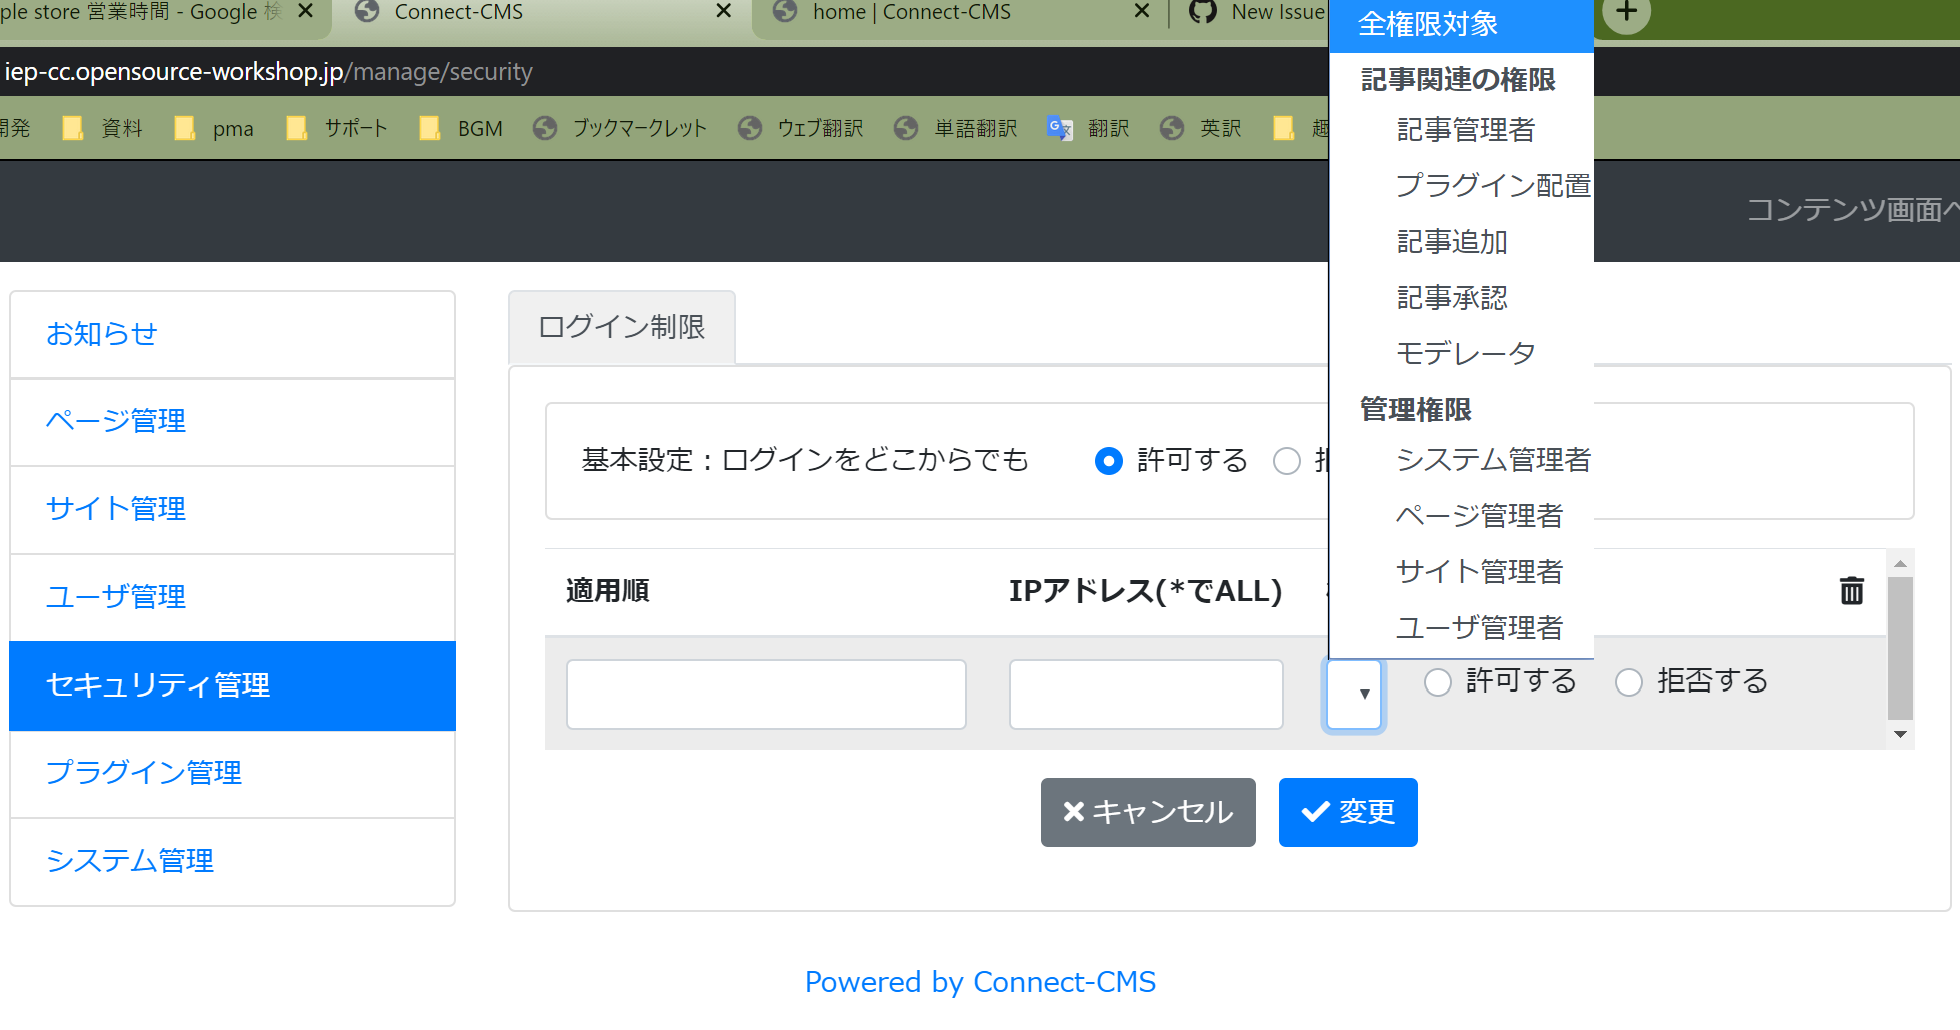Select 許可する for the basic login setting
This screenshot has width=1960, height=1030.
[x=1109, y=461]
